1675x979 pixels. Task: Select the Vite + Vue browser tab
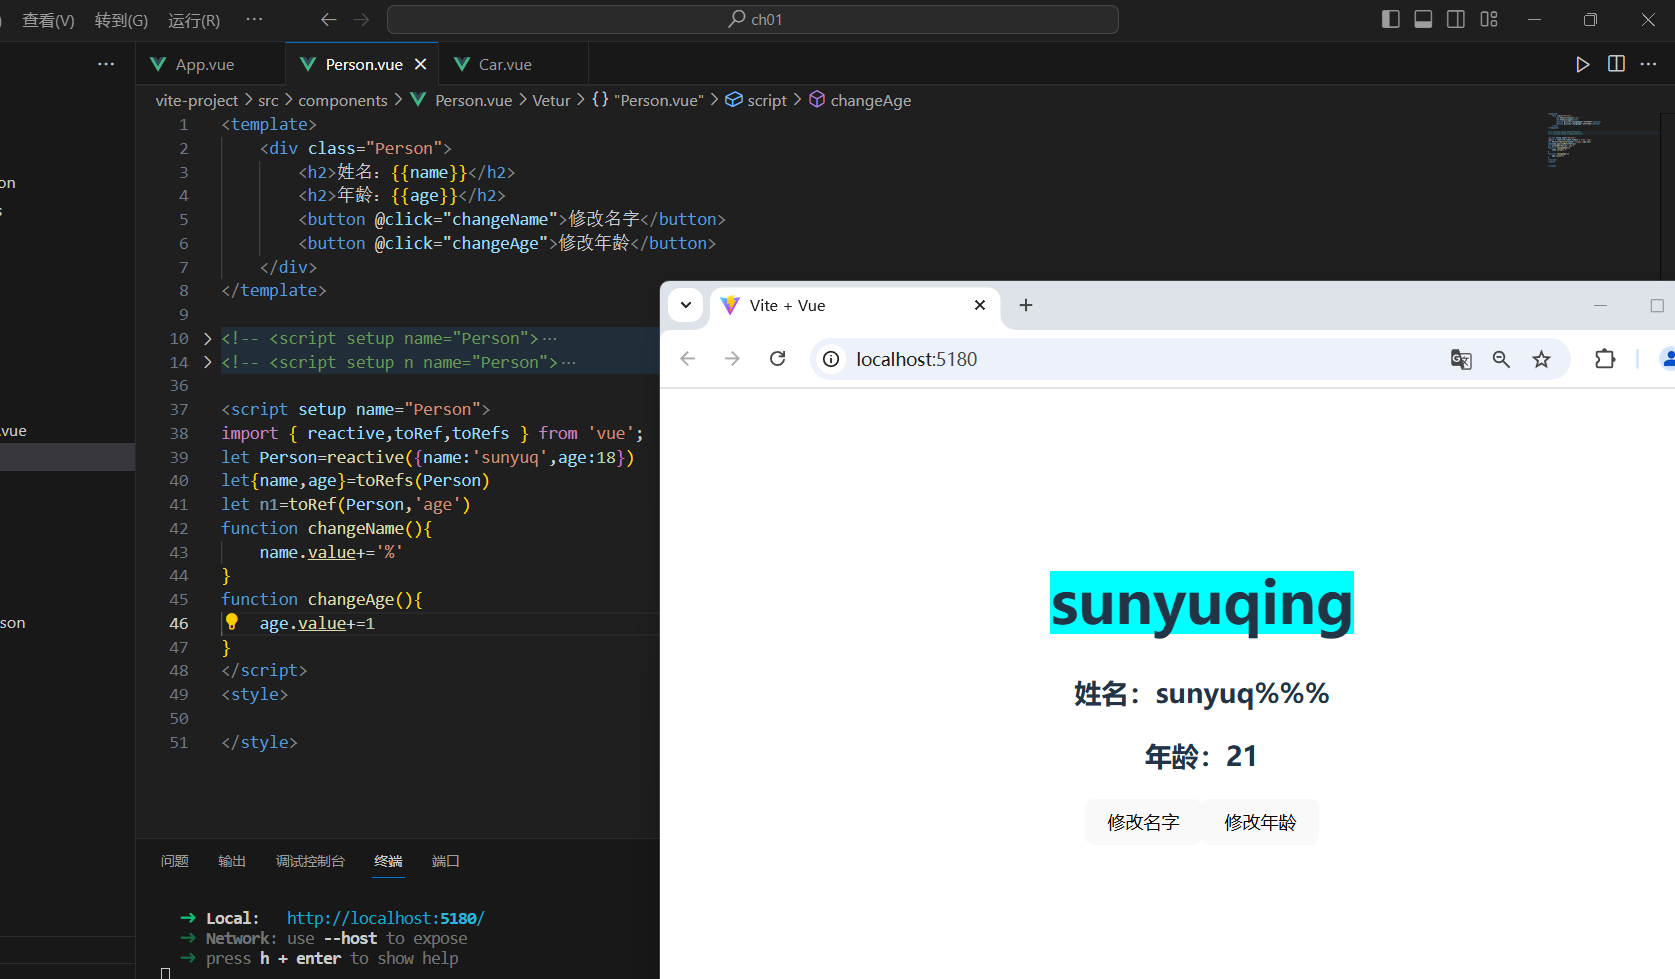(x=855, y=305)
